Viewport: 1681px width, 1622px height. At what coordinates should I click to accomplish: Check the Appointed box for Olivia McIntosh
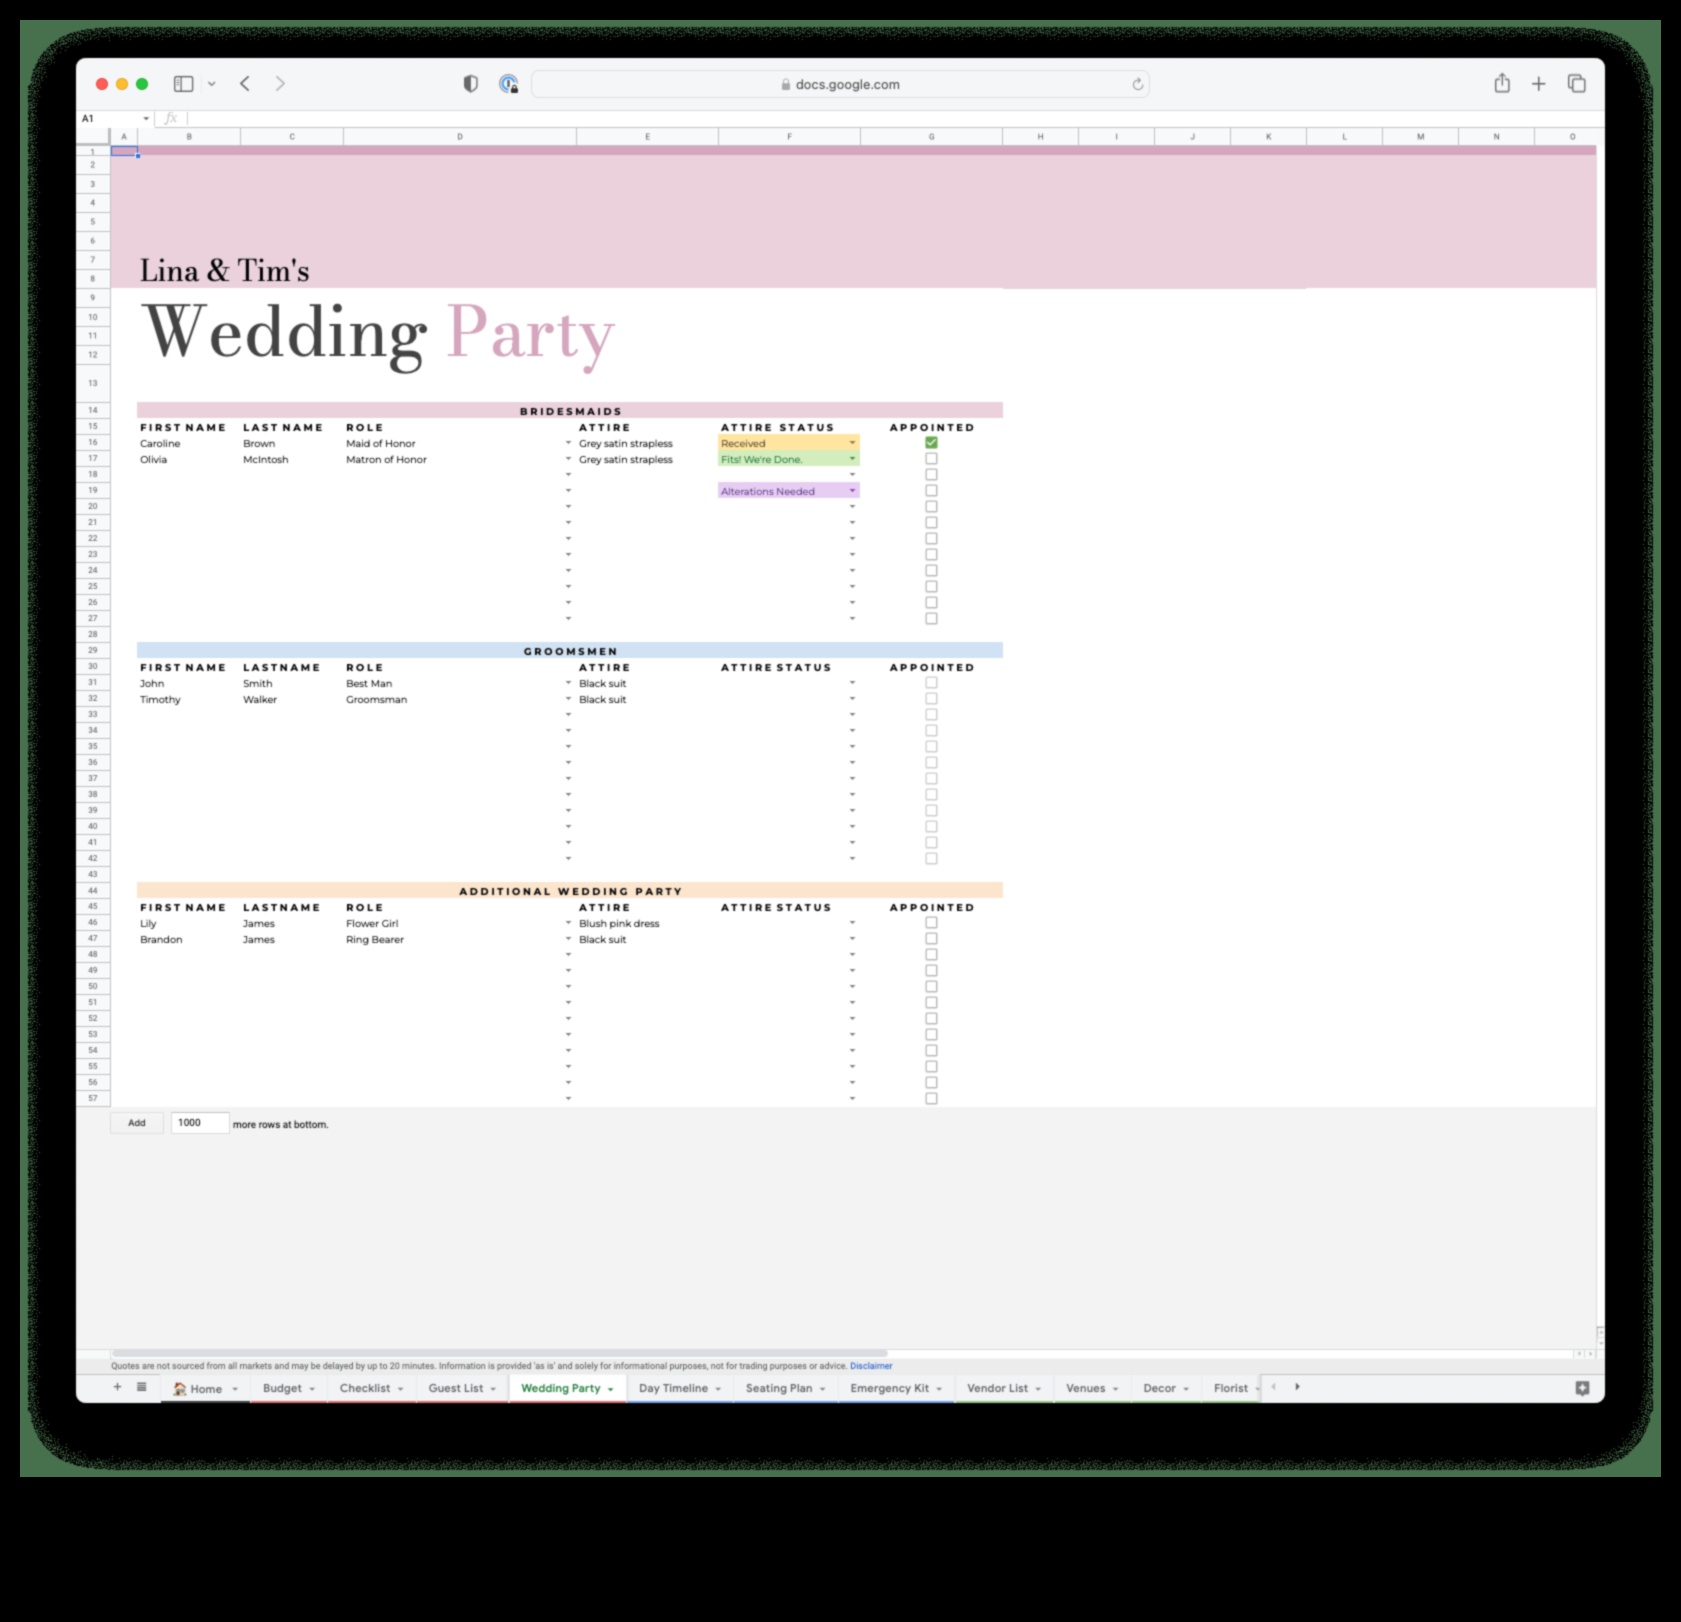[931, 459]
